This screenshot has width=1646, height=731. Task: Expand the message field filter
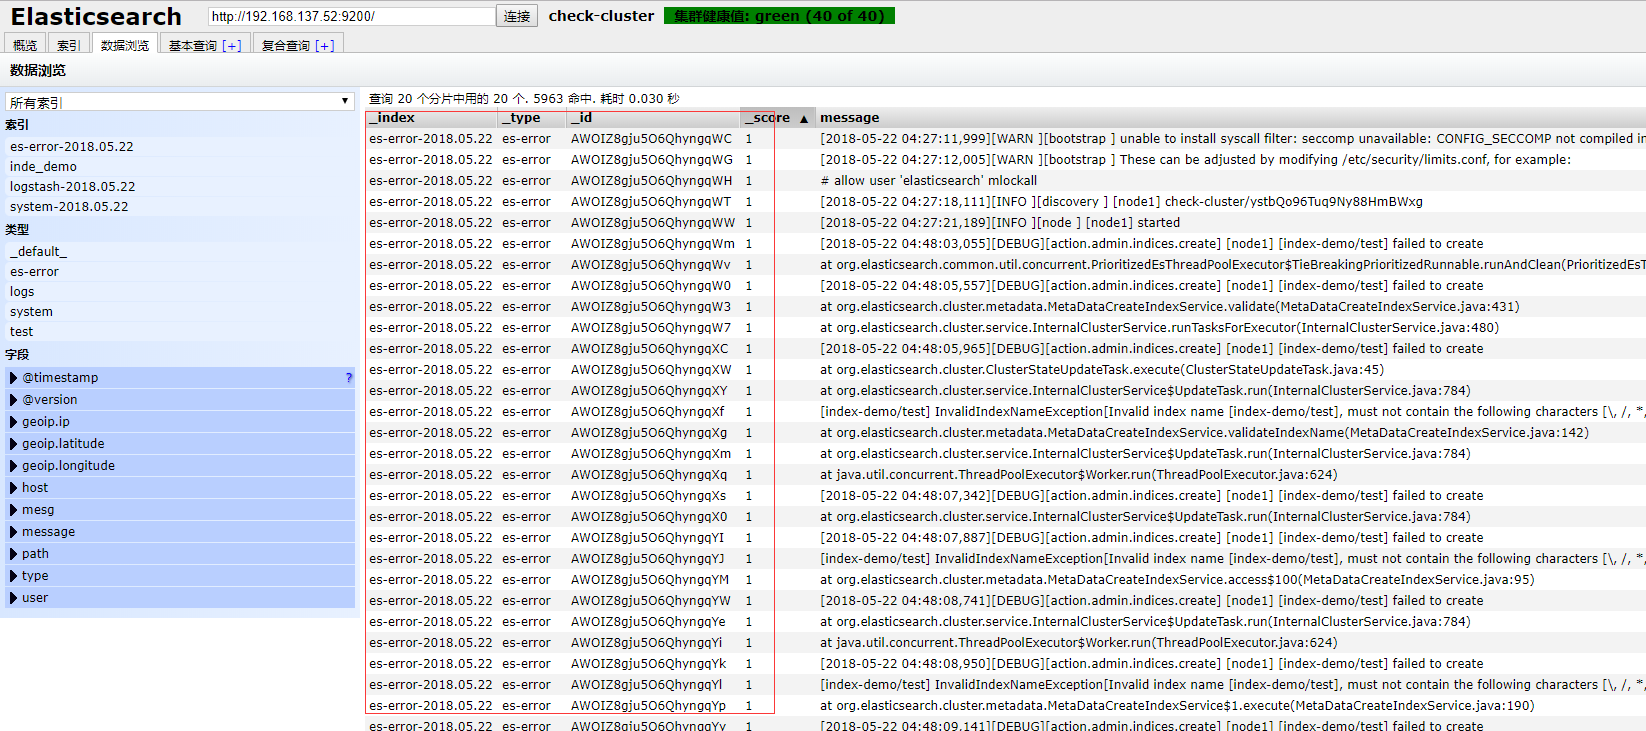coord(180,532)
